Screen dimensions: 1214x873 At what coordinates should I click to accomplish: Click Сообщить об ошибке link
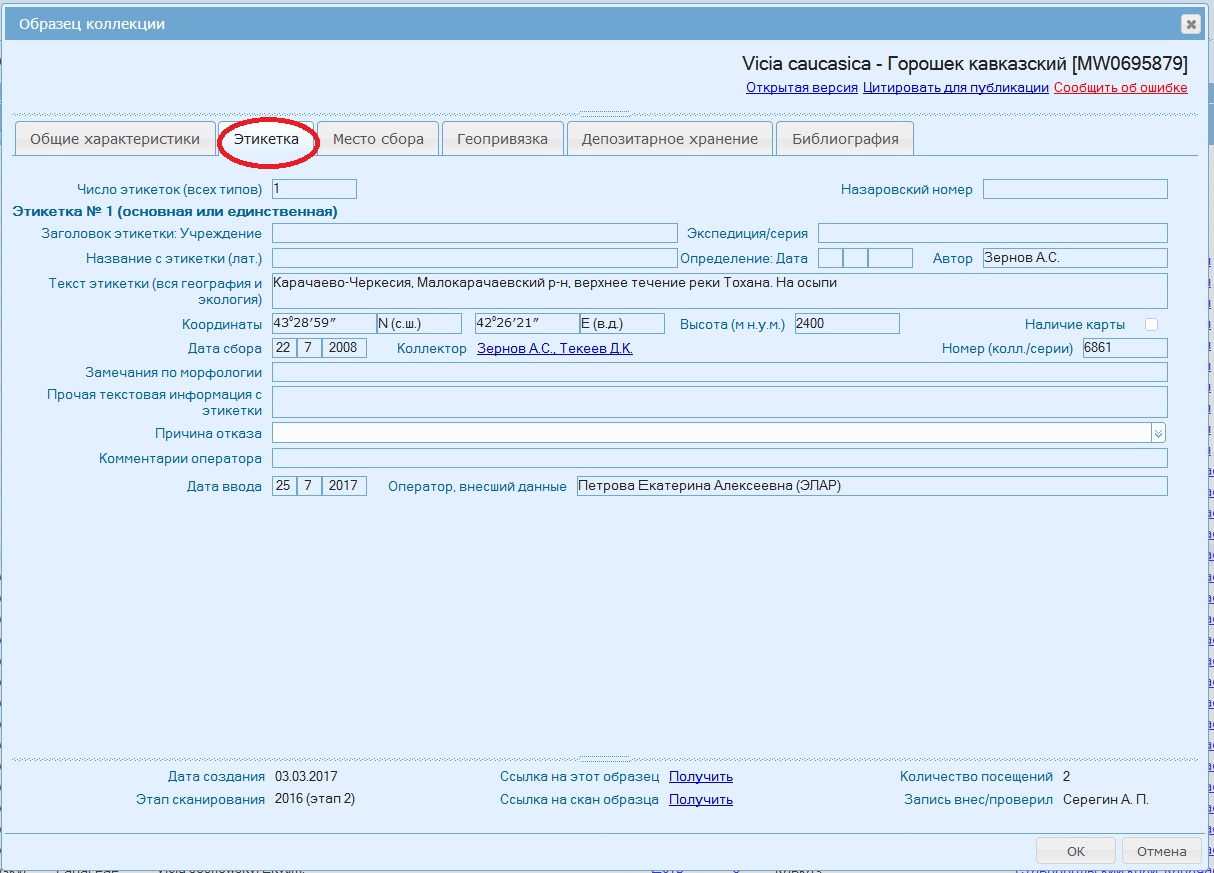(1120, 88)
